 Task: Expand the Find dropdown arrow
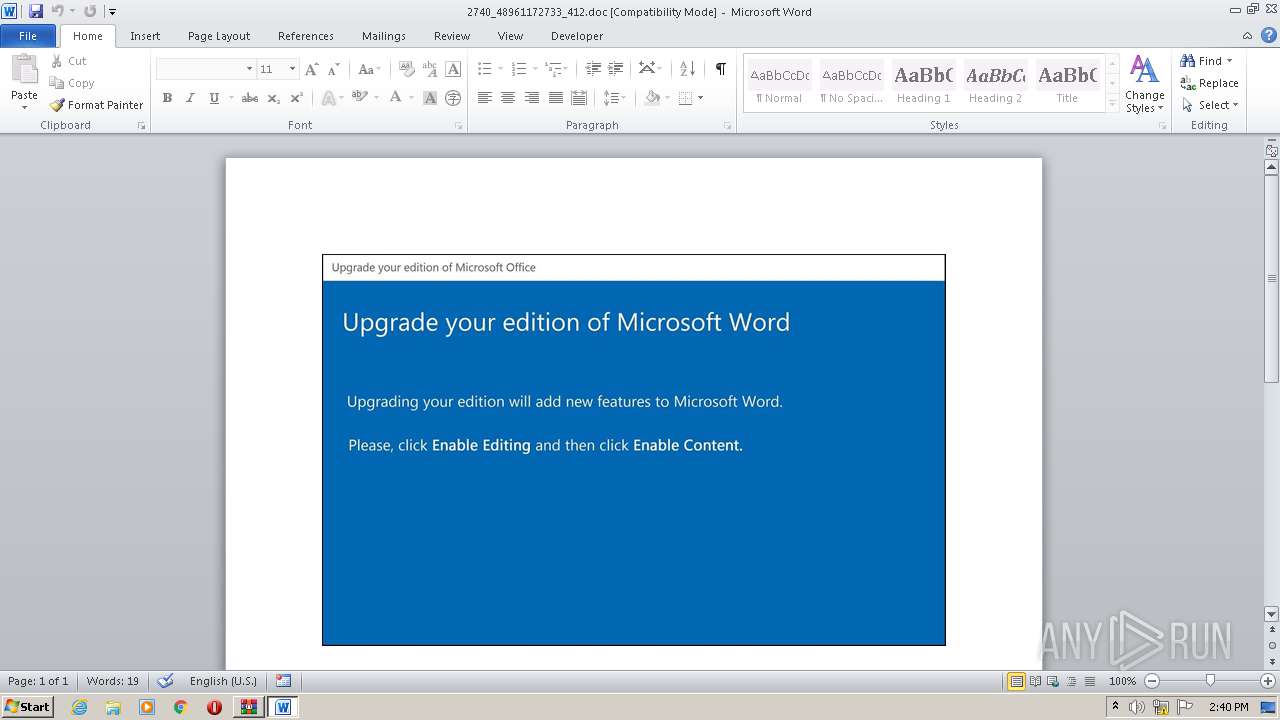(x=1229, y=61)
